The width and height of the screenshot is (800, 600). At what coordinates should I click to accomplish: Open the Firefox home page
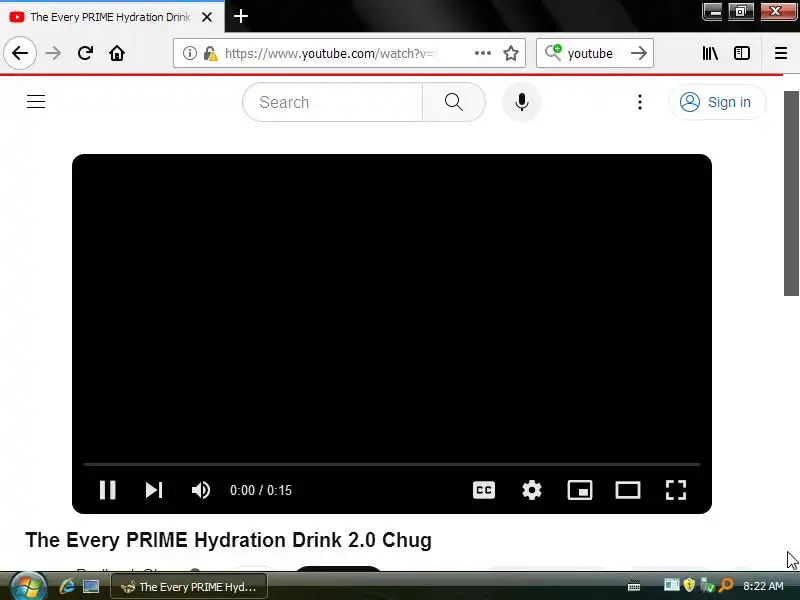117,53
